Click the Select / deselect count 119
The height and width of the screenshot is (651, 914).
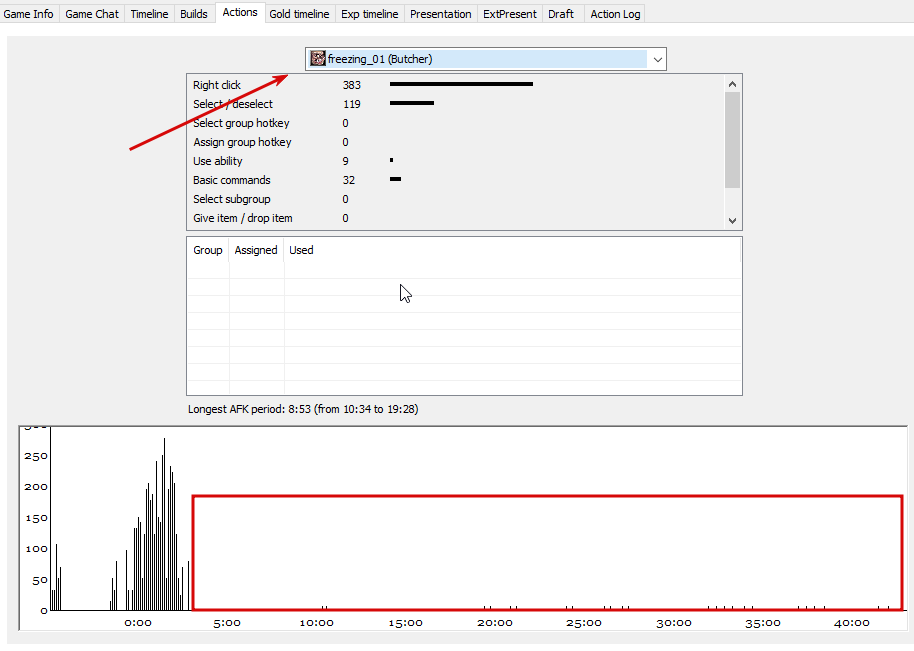351,104
